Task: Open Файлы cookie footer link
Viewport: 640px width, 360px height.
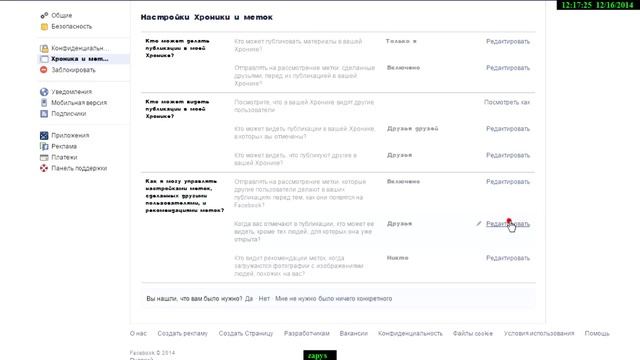Action: point(473,333)
